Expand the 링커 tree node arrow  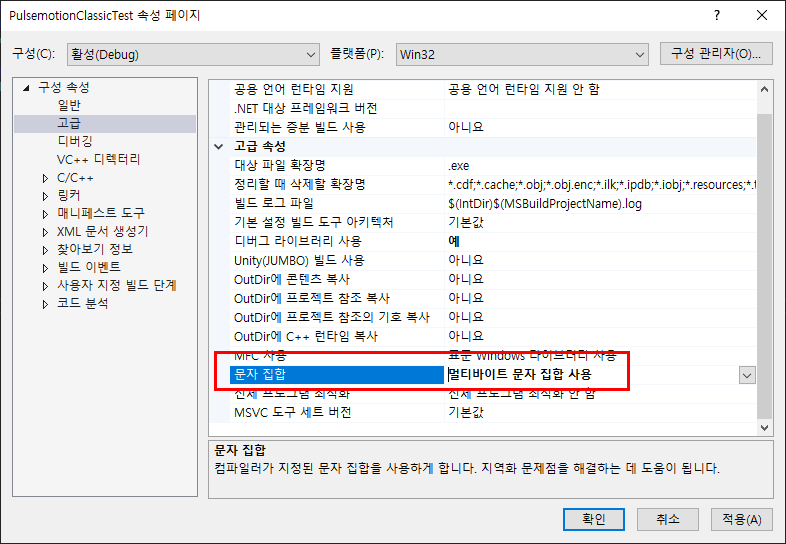tap(46, 196)
